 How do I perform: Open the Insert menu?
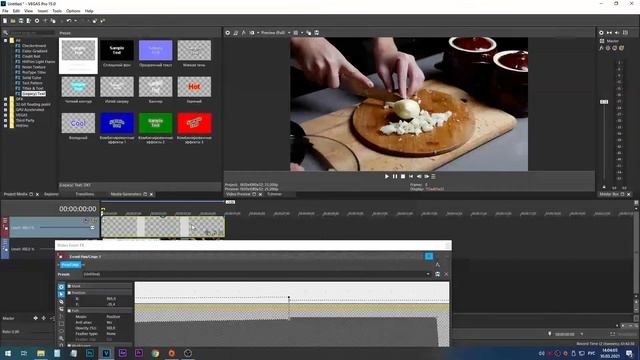pyautogui.click(x=42, y=11)
